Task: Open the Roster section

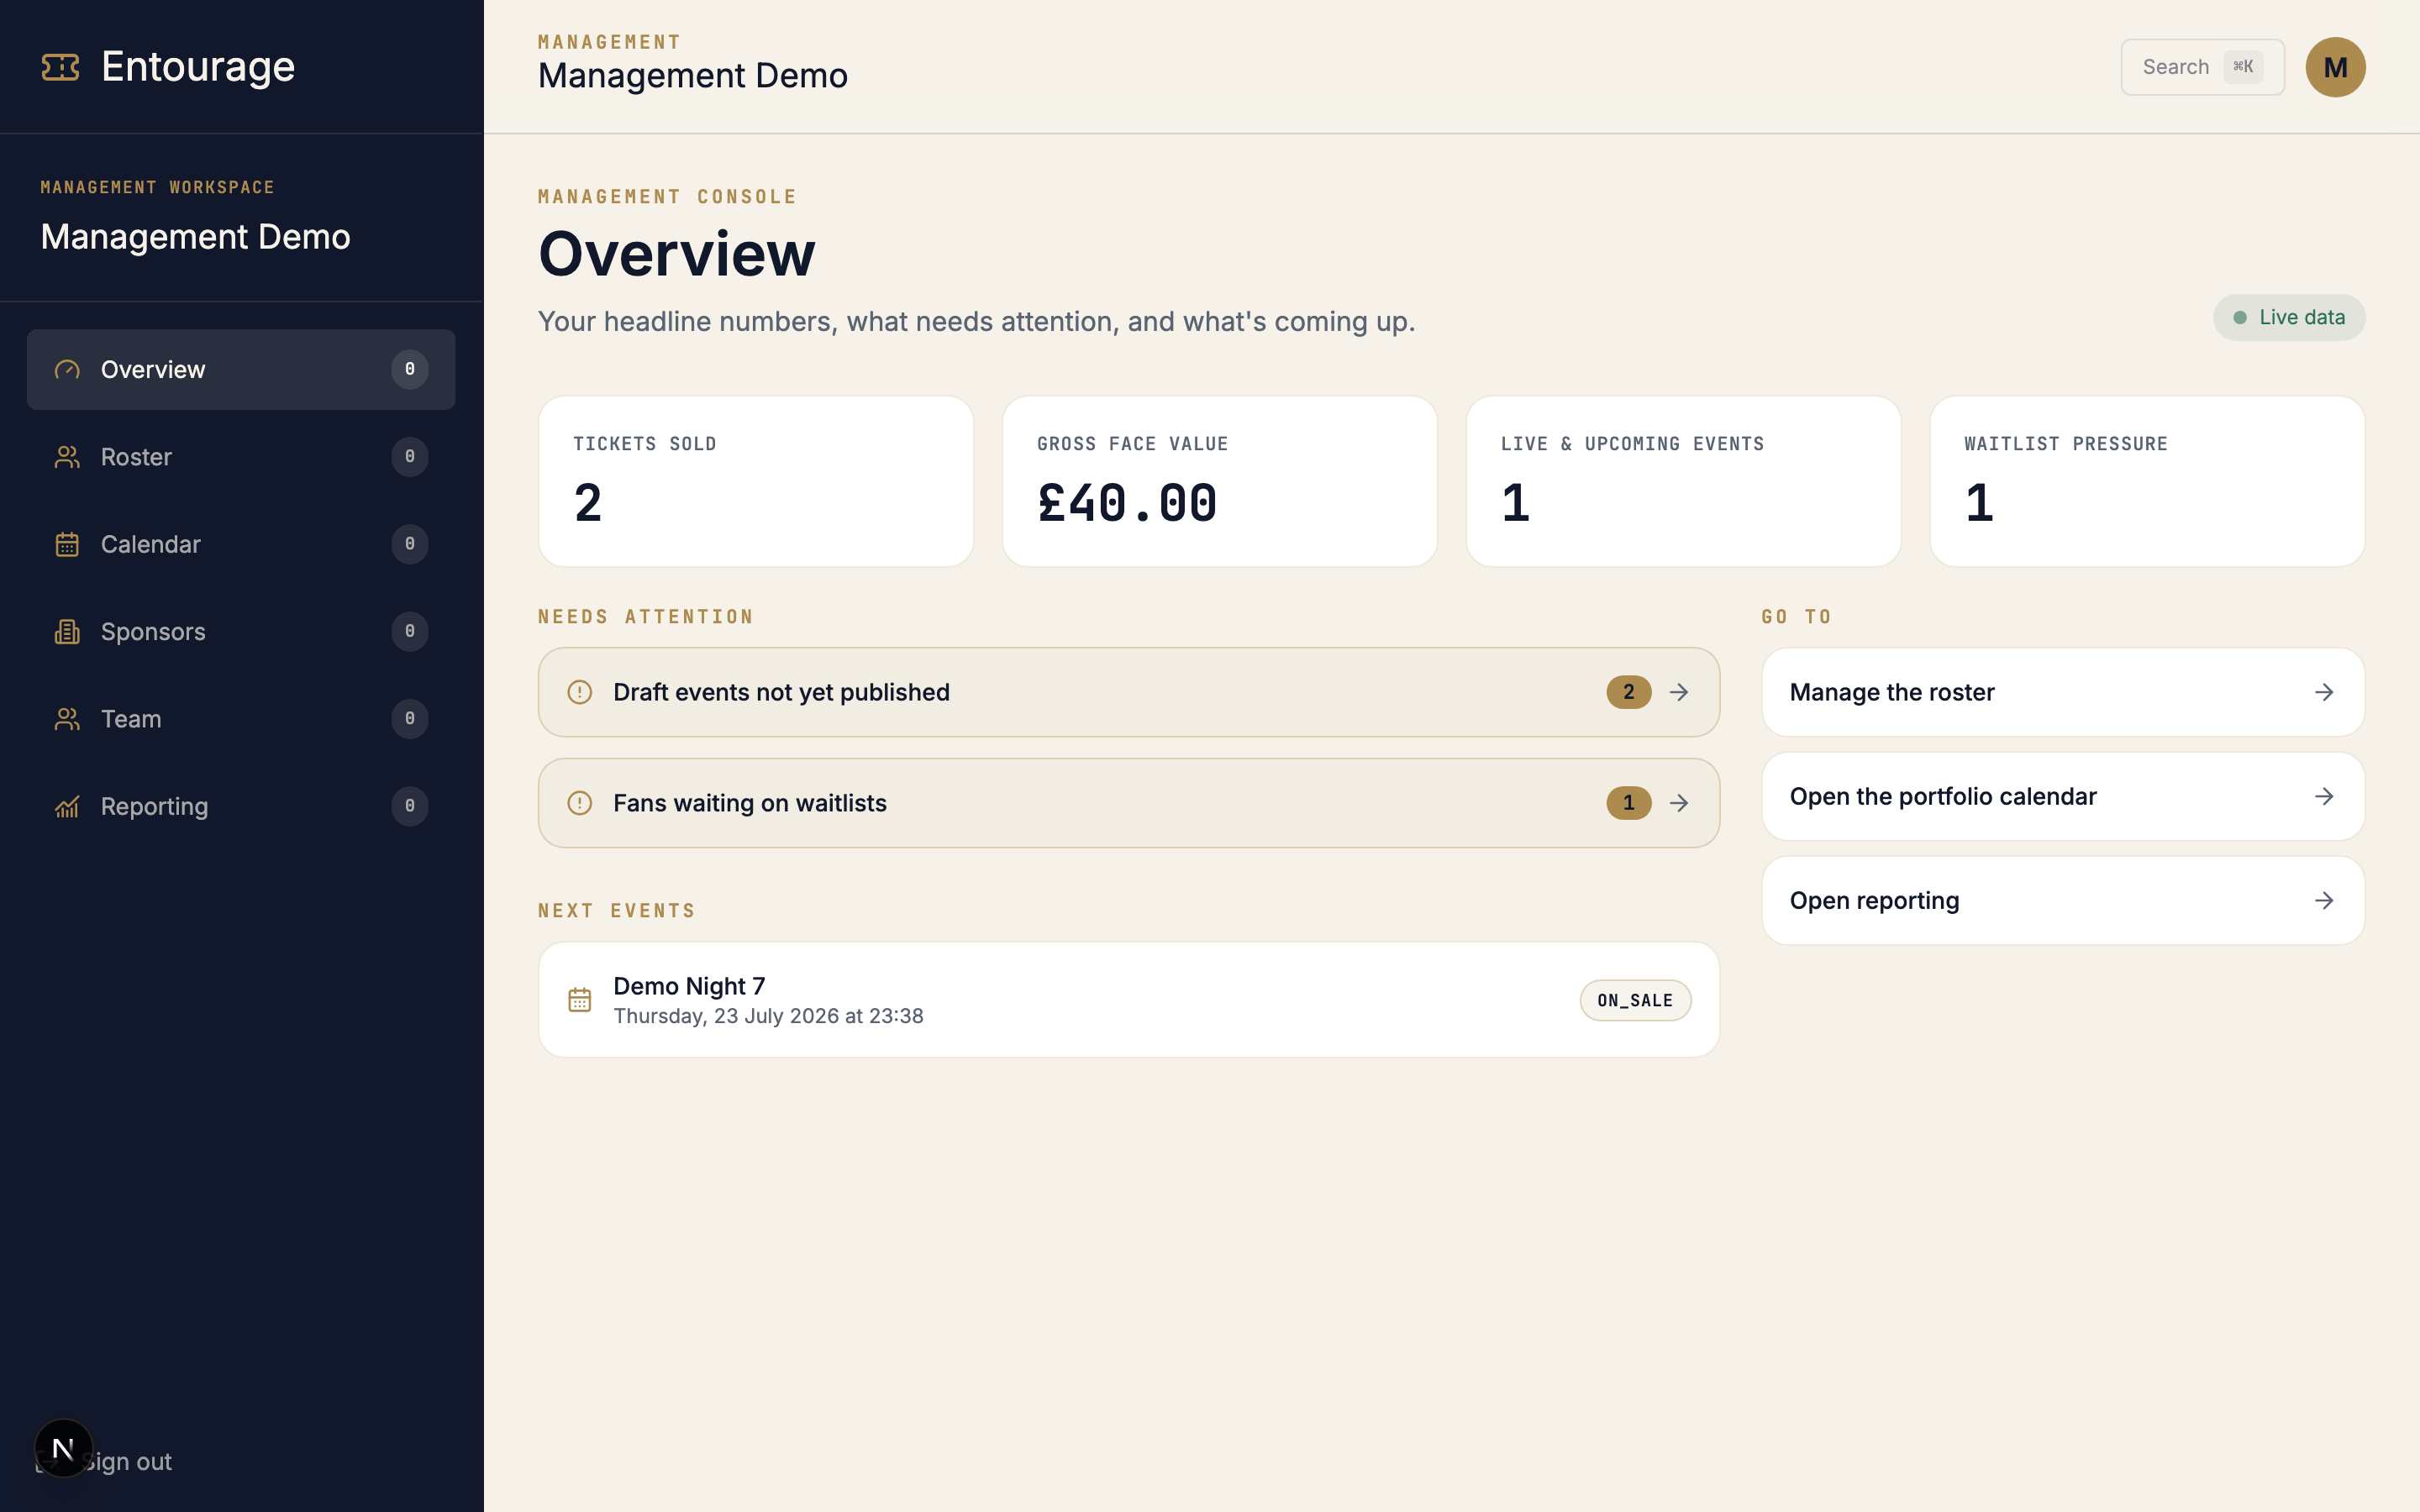Action: [x=241, y=457]
